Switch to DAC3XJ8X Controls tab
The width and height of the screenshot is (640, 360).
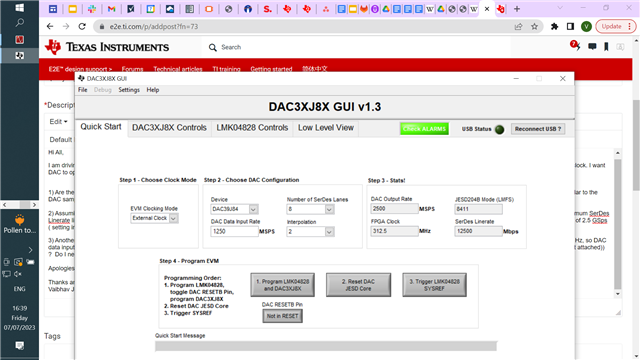coord(169,128)
